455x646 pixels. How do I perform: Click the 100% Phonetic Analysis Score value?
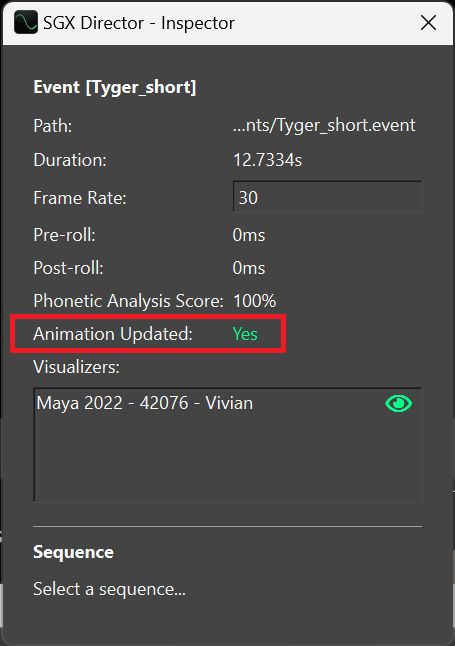(254, 301)
